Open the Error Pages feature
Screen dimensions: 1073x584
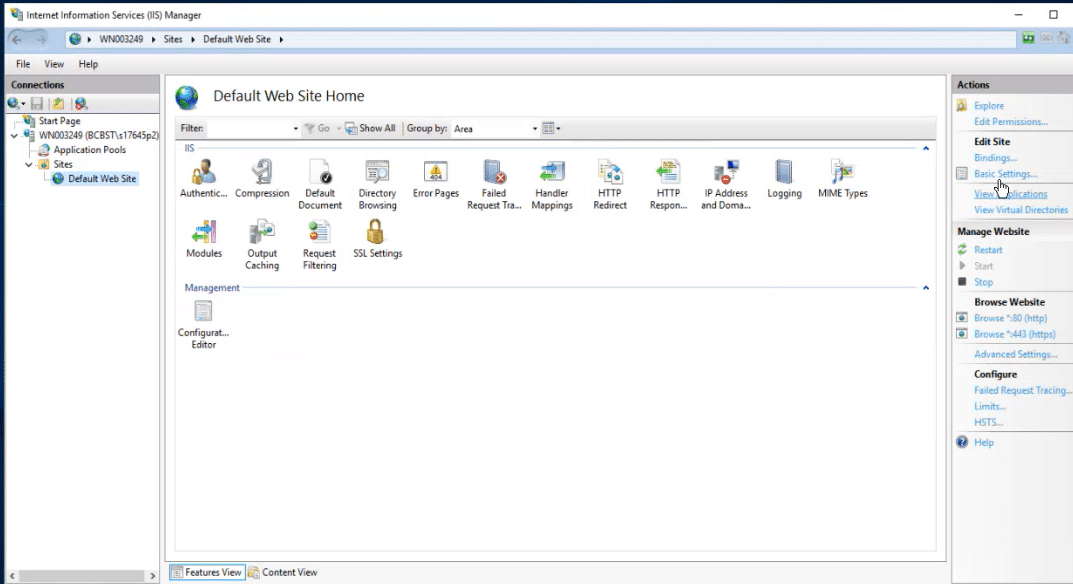435,173
